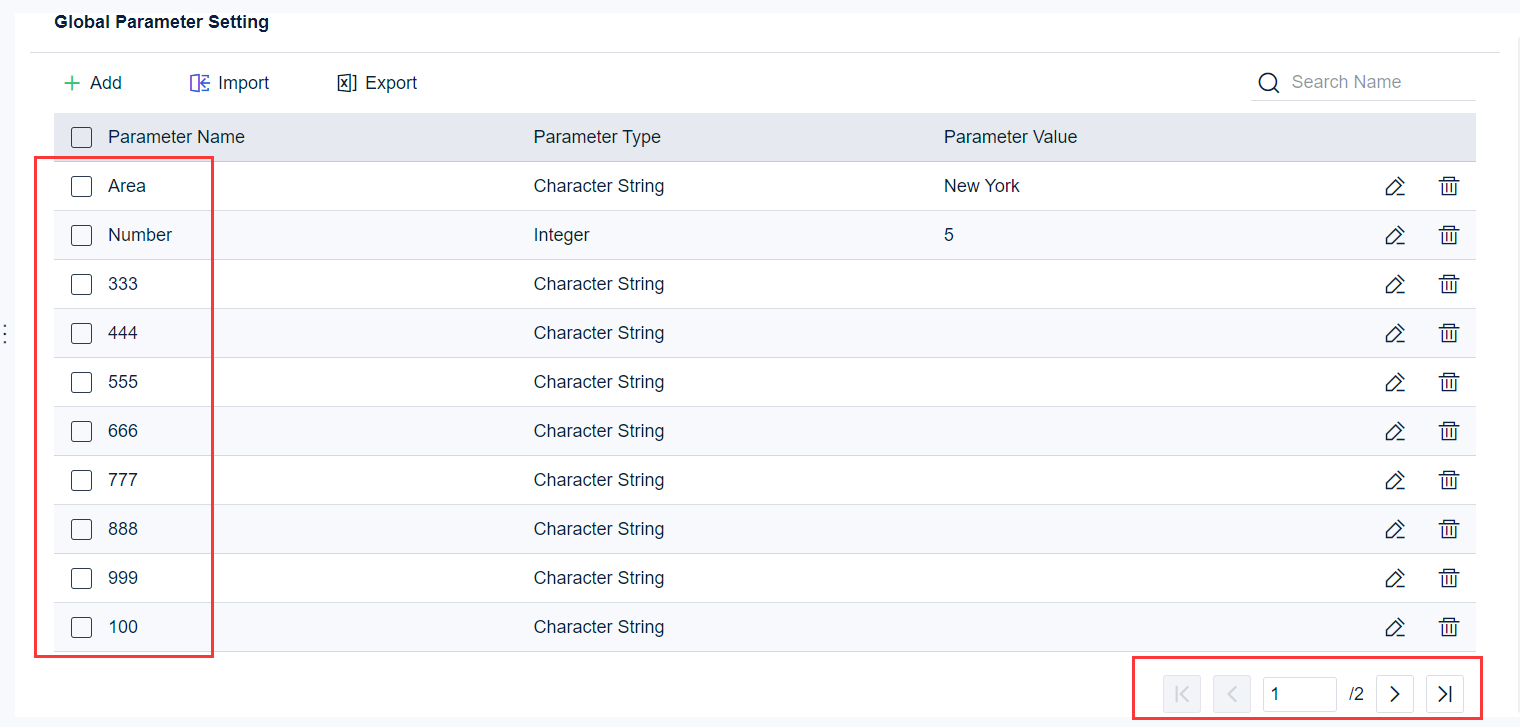Jump to the last page of parameters
Image resolution: width=1520 pixels, height=727 pixels.
(1444, 693)
